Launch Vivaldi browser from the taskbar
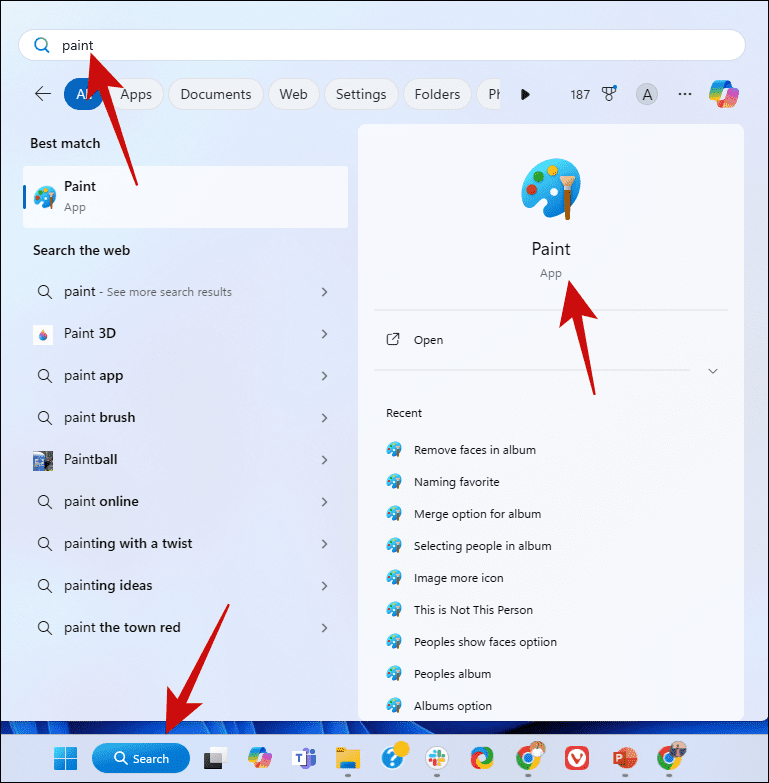769x783 pixels. coord(576,758)
